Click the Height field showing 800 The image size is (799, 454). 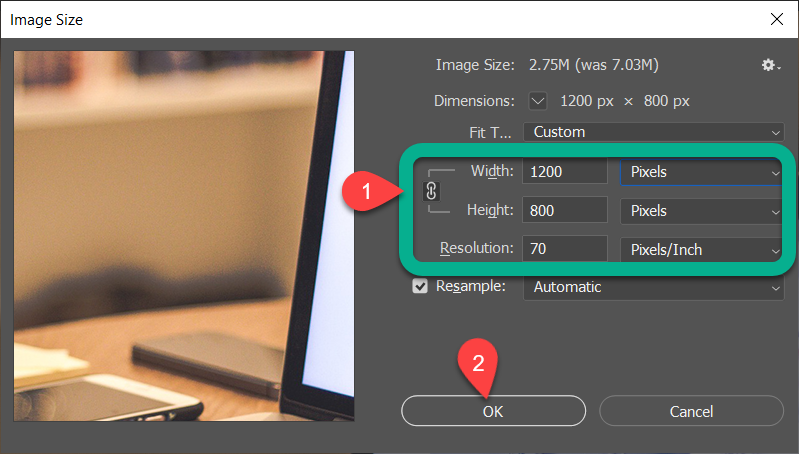[565, 211]
